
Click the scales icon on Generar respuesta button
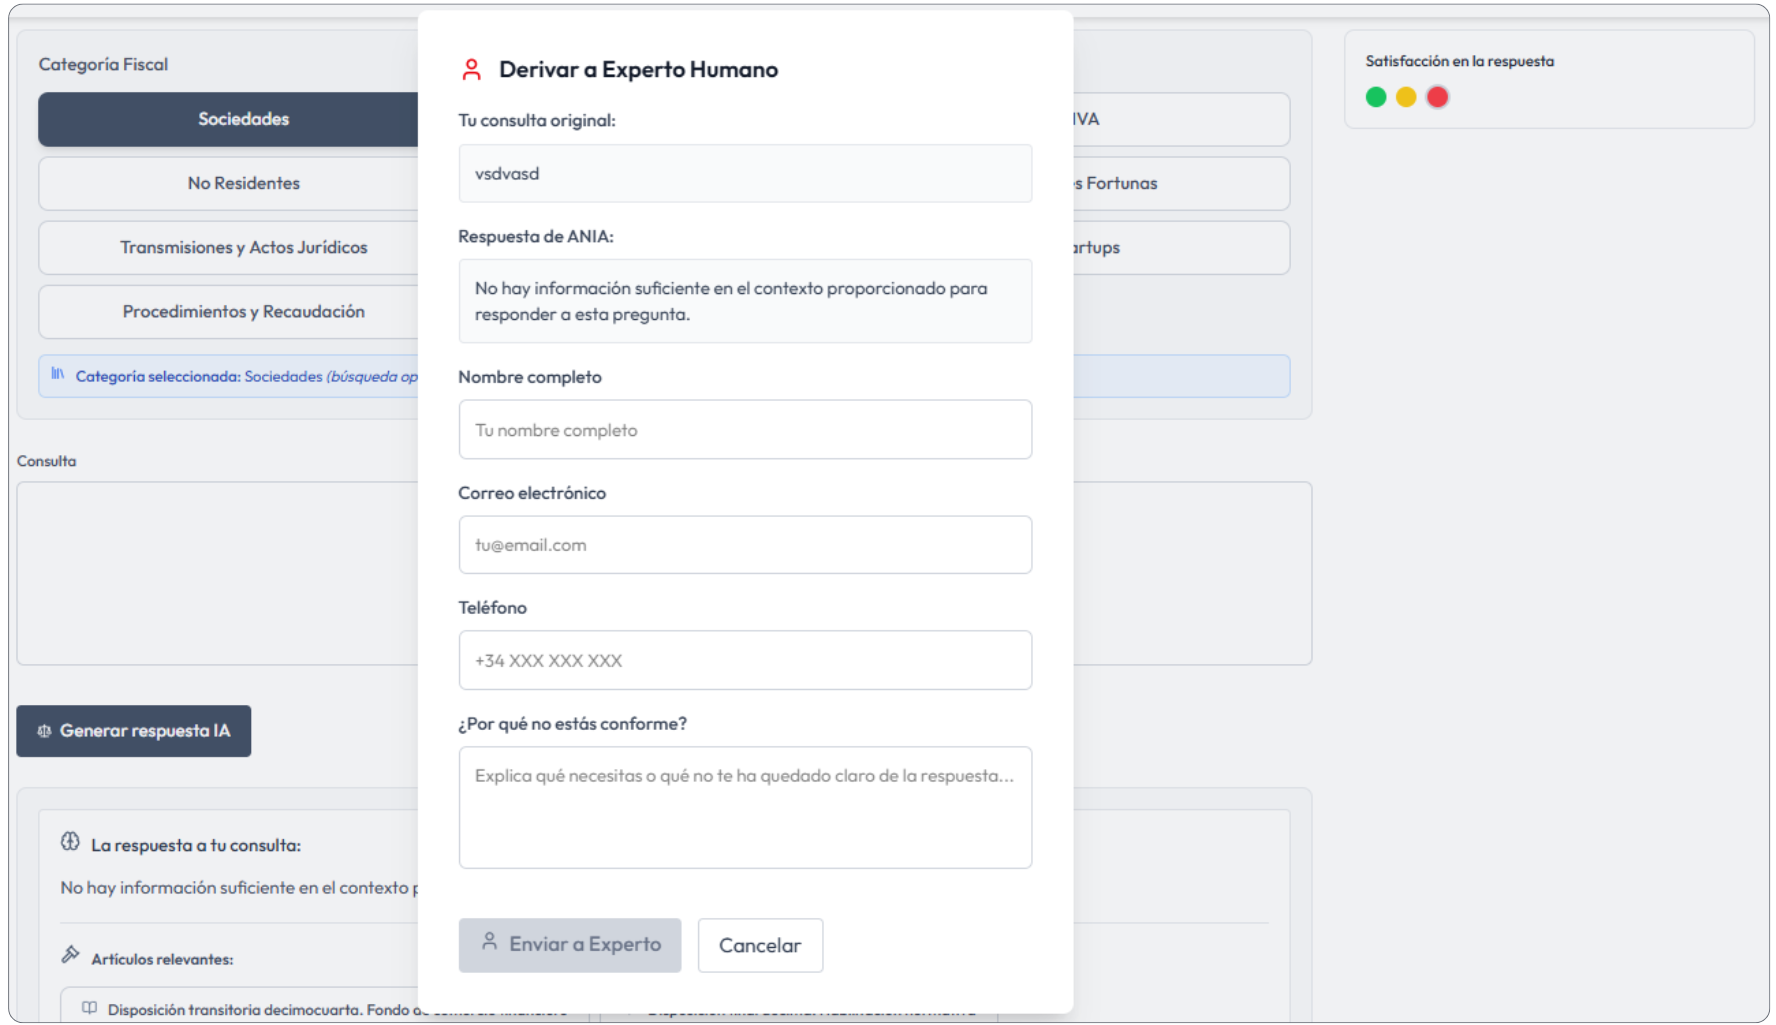(44, 731)
